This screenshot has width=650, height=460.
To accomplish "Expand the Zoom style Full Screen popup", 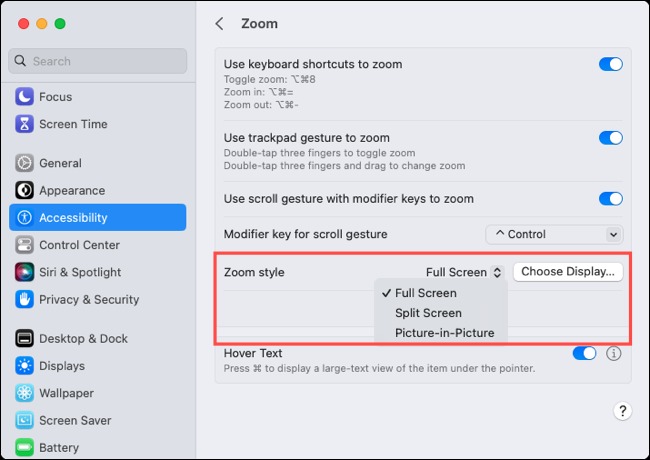I will [465, 272].
